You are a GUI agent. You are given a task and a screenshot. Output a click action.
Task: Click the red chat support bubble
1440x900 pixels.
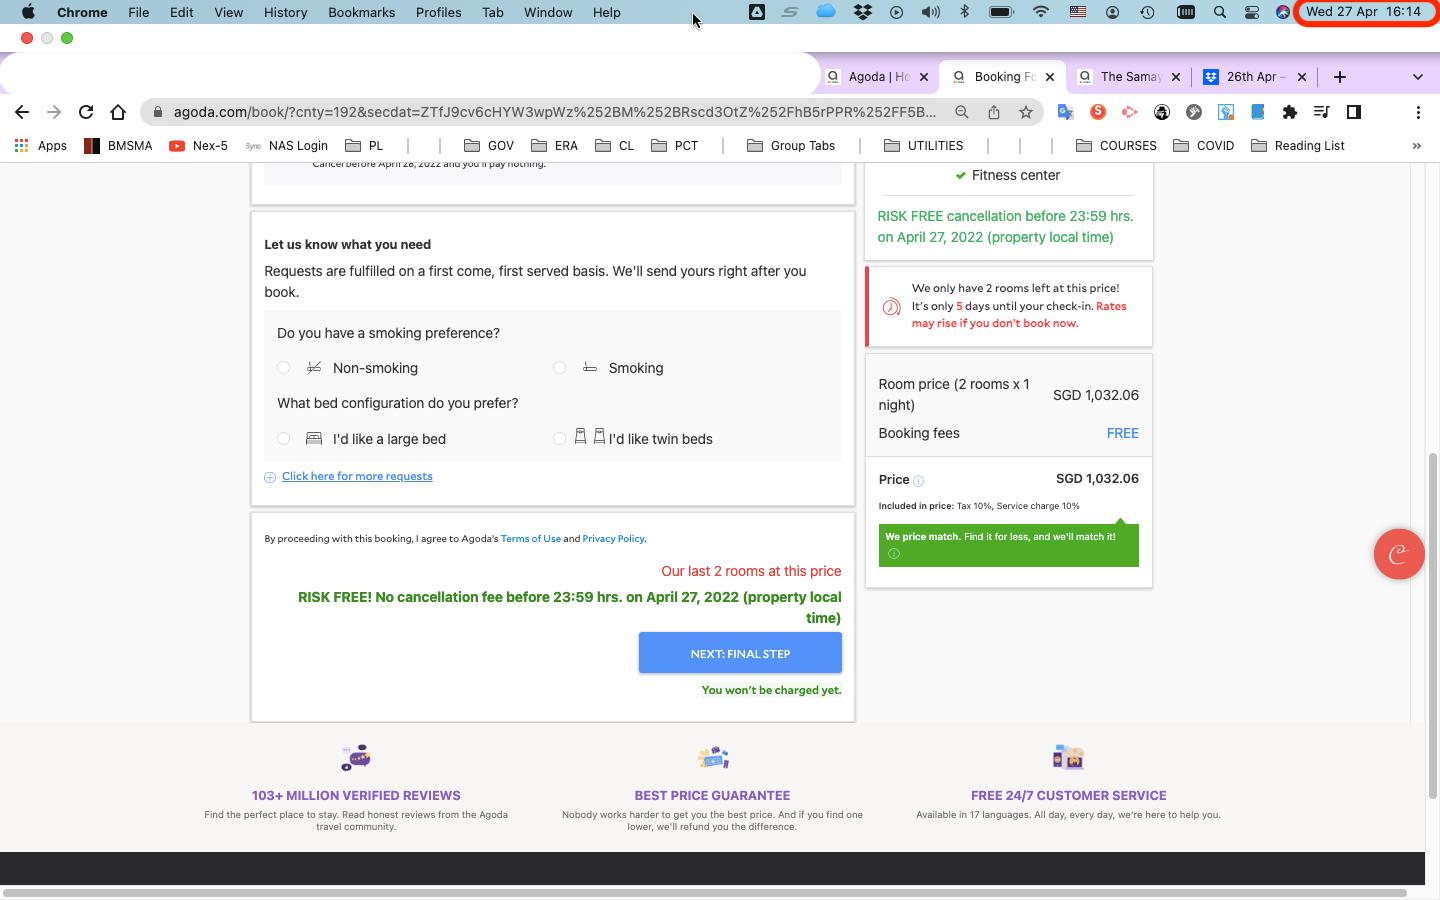click(x=1399, y=554)
